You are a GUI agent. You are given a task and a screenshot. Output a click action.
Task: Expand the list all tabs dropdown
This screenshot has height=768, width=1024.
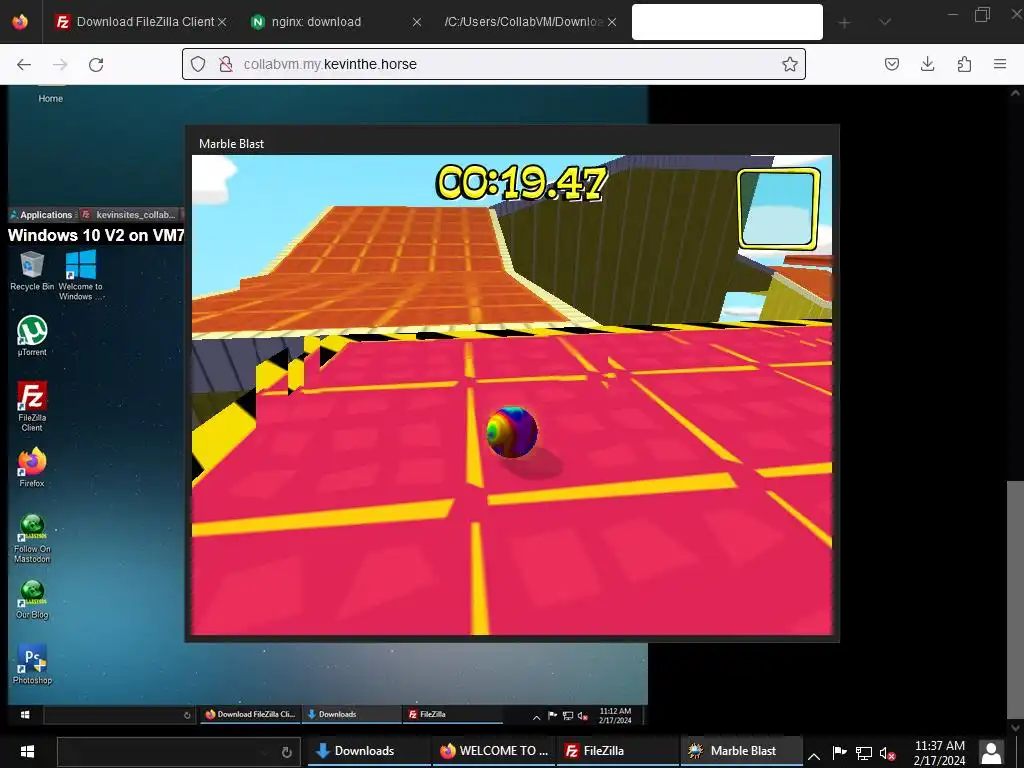pos(885,22)
